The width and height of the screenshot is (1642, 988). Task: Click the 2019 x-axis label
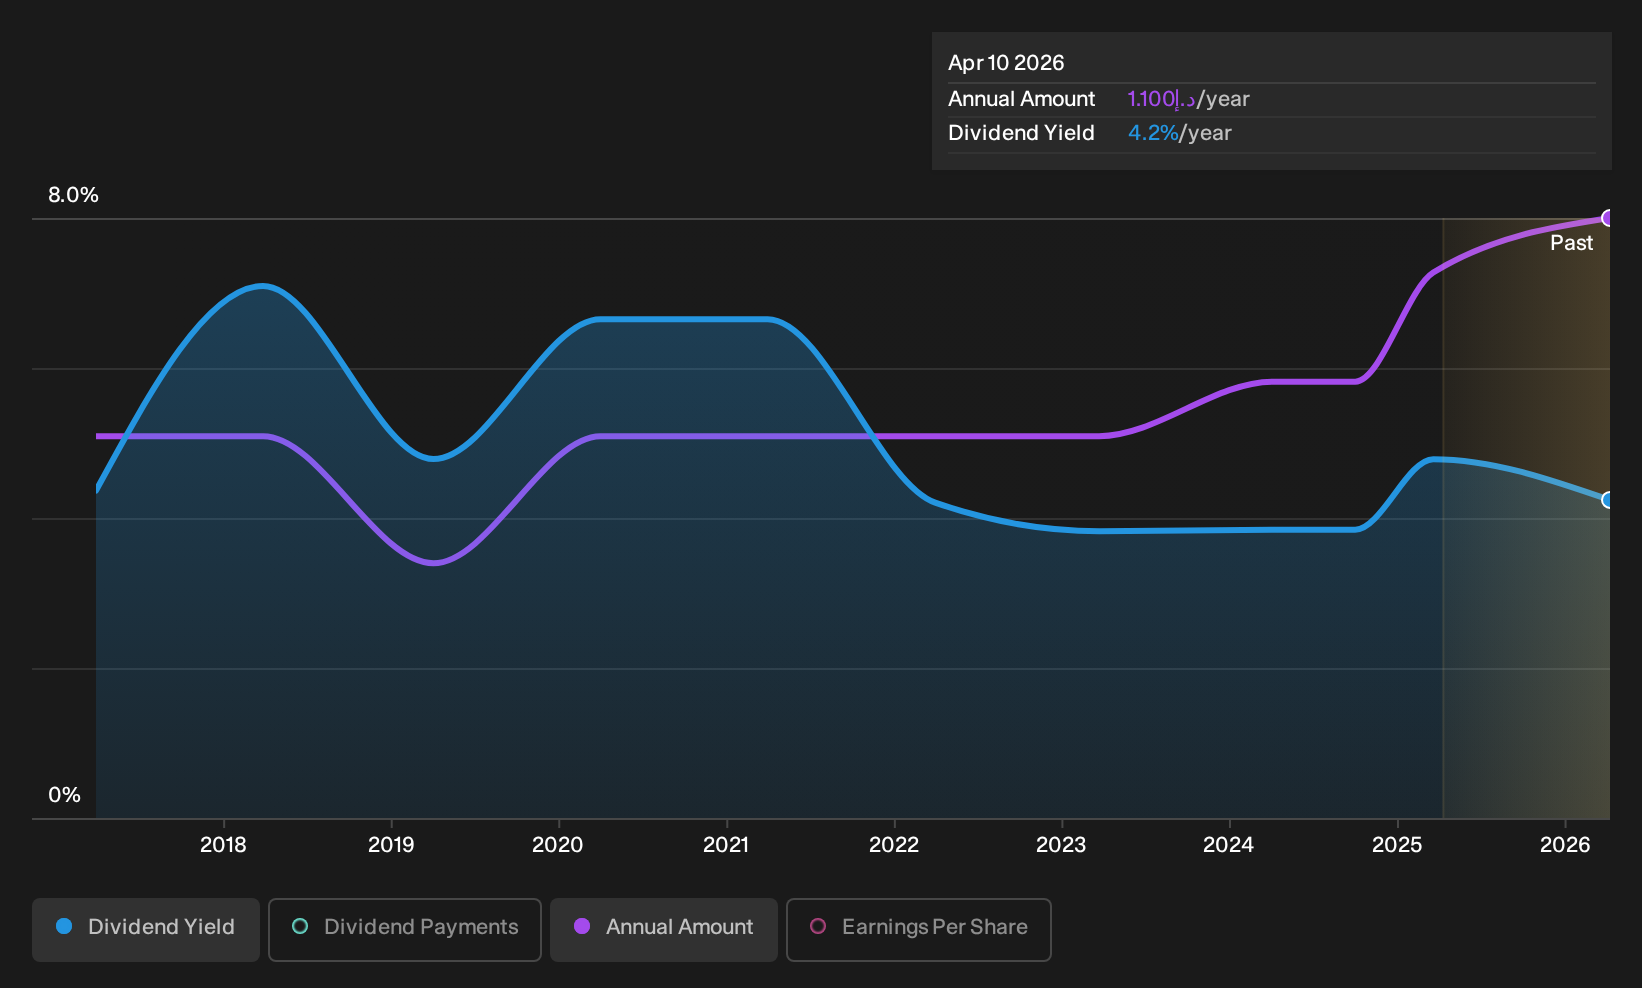tap(391, 845)
